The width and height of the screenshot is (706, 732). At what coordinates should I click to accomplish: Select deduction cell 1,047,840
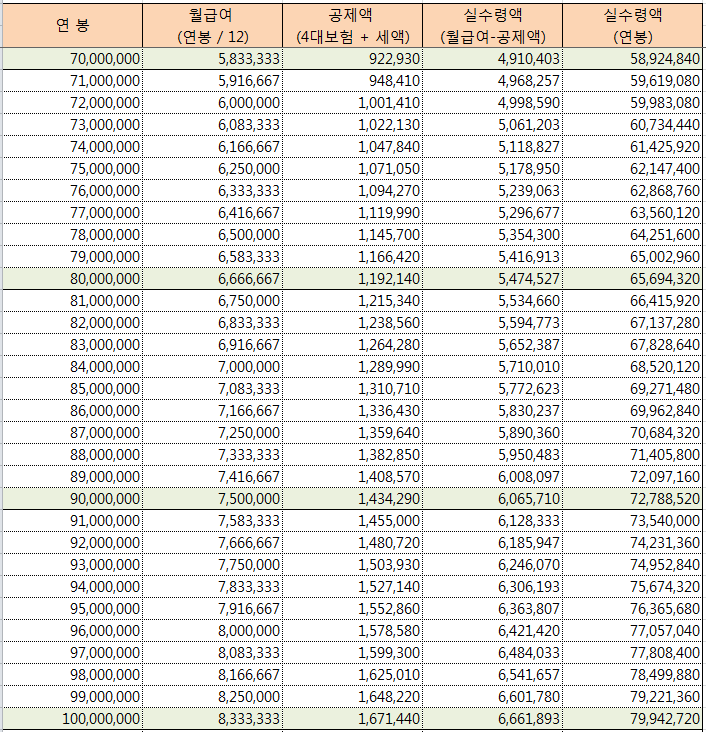(353, 147)
